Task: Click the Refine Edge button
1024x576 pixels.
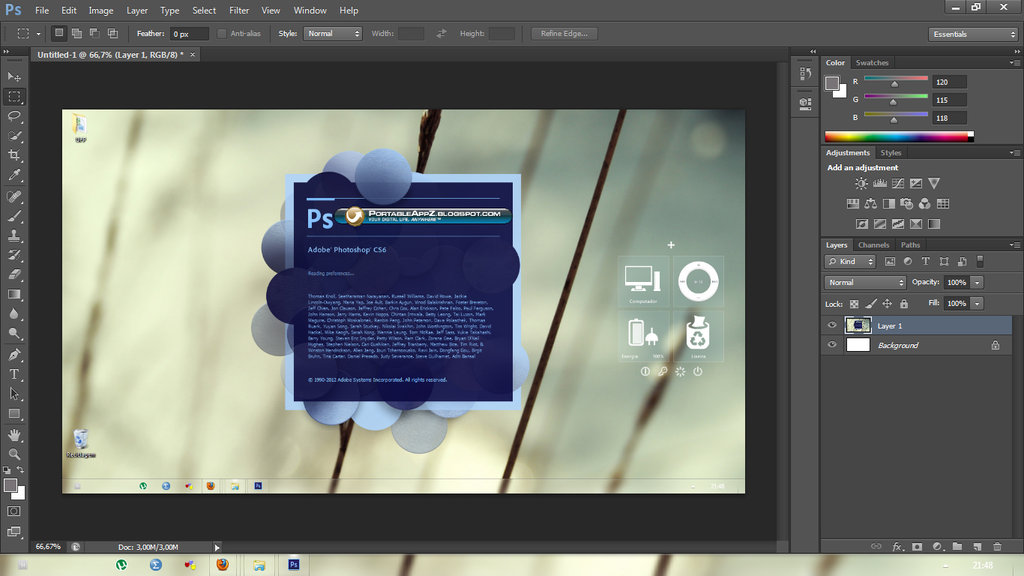Action: coord(565,33)
